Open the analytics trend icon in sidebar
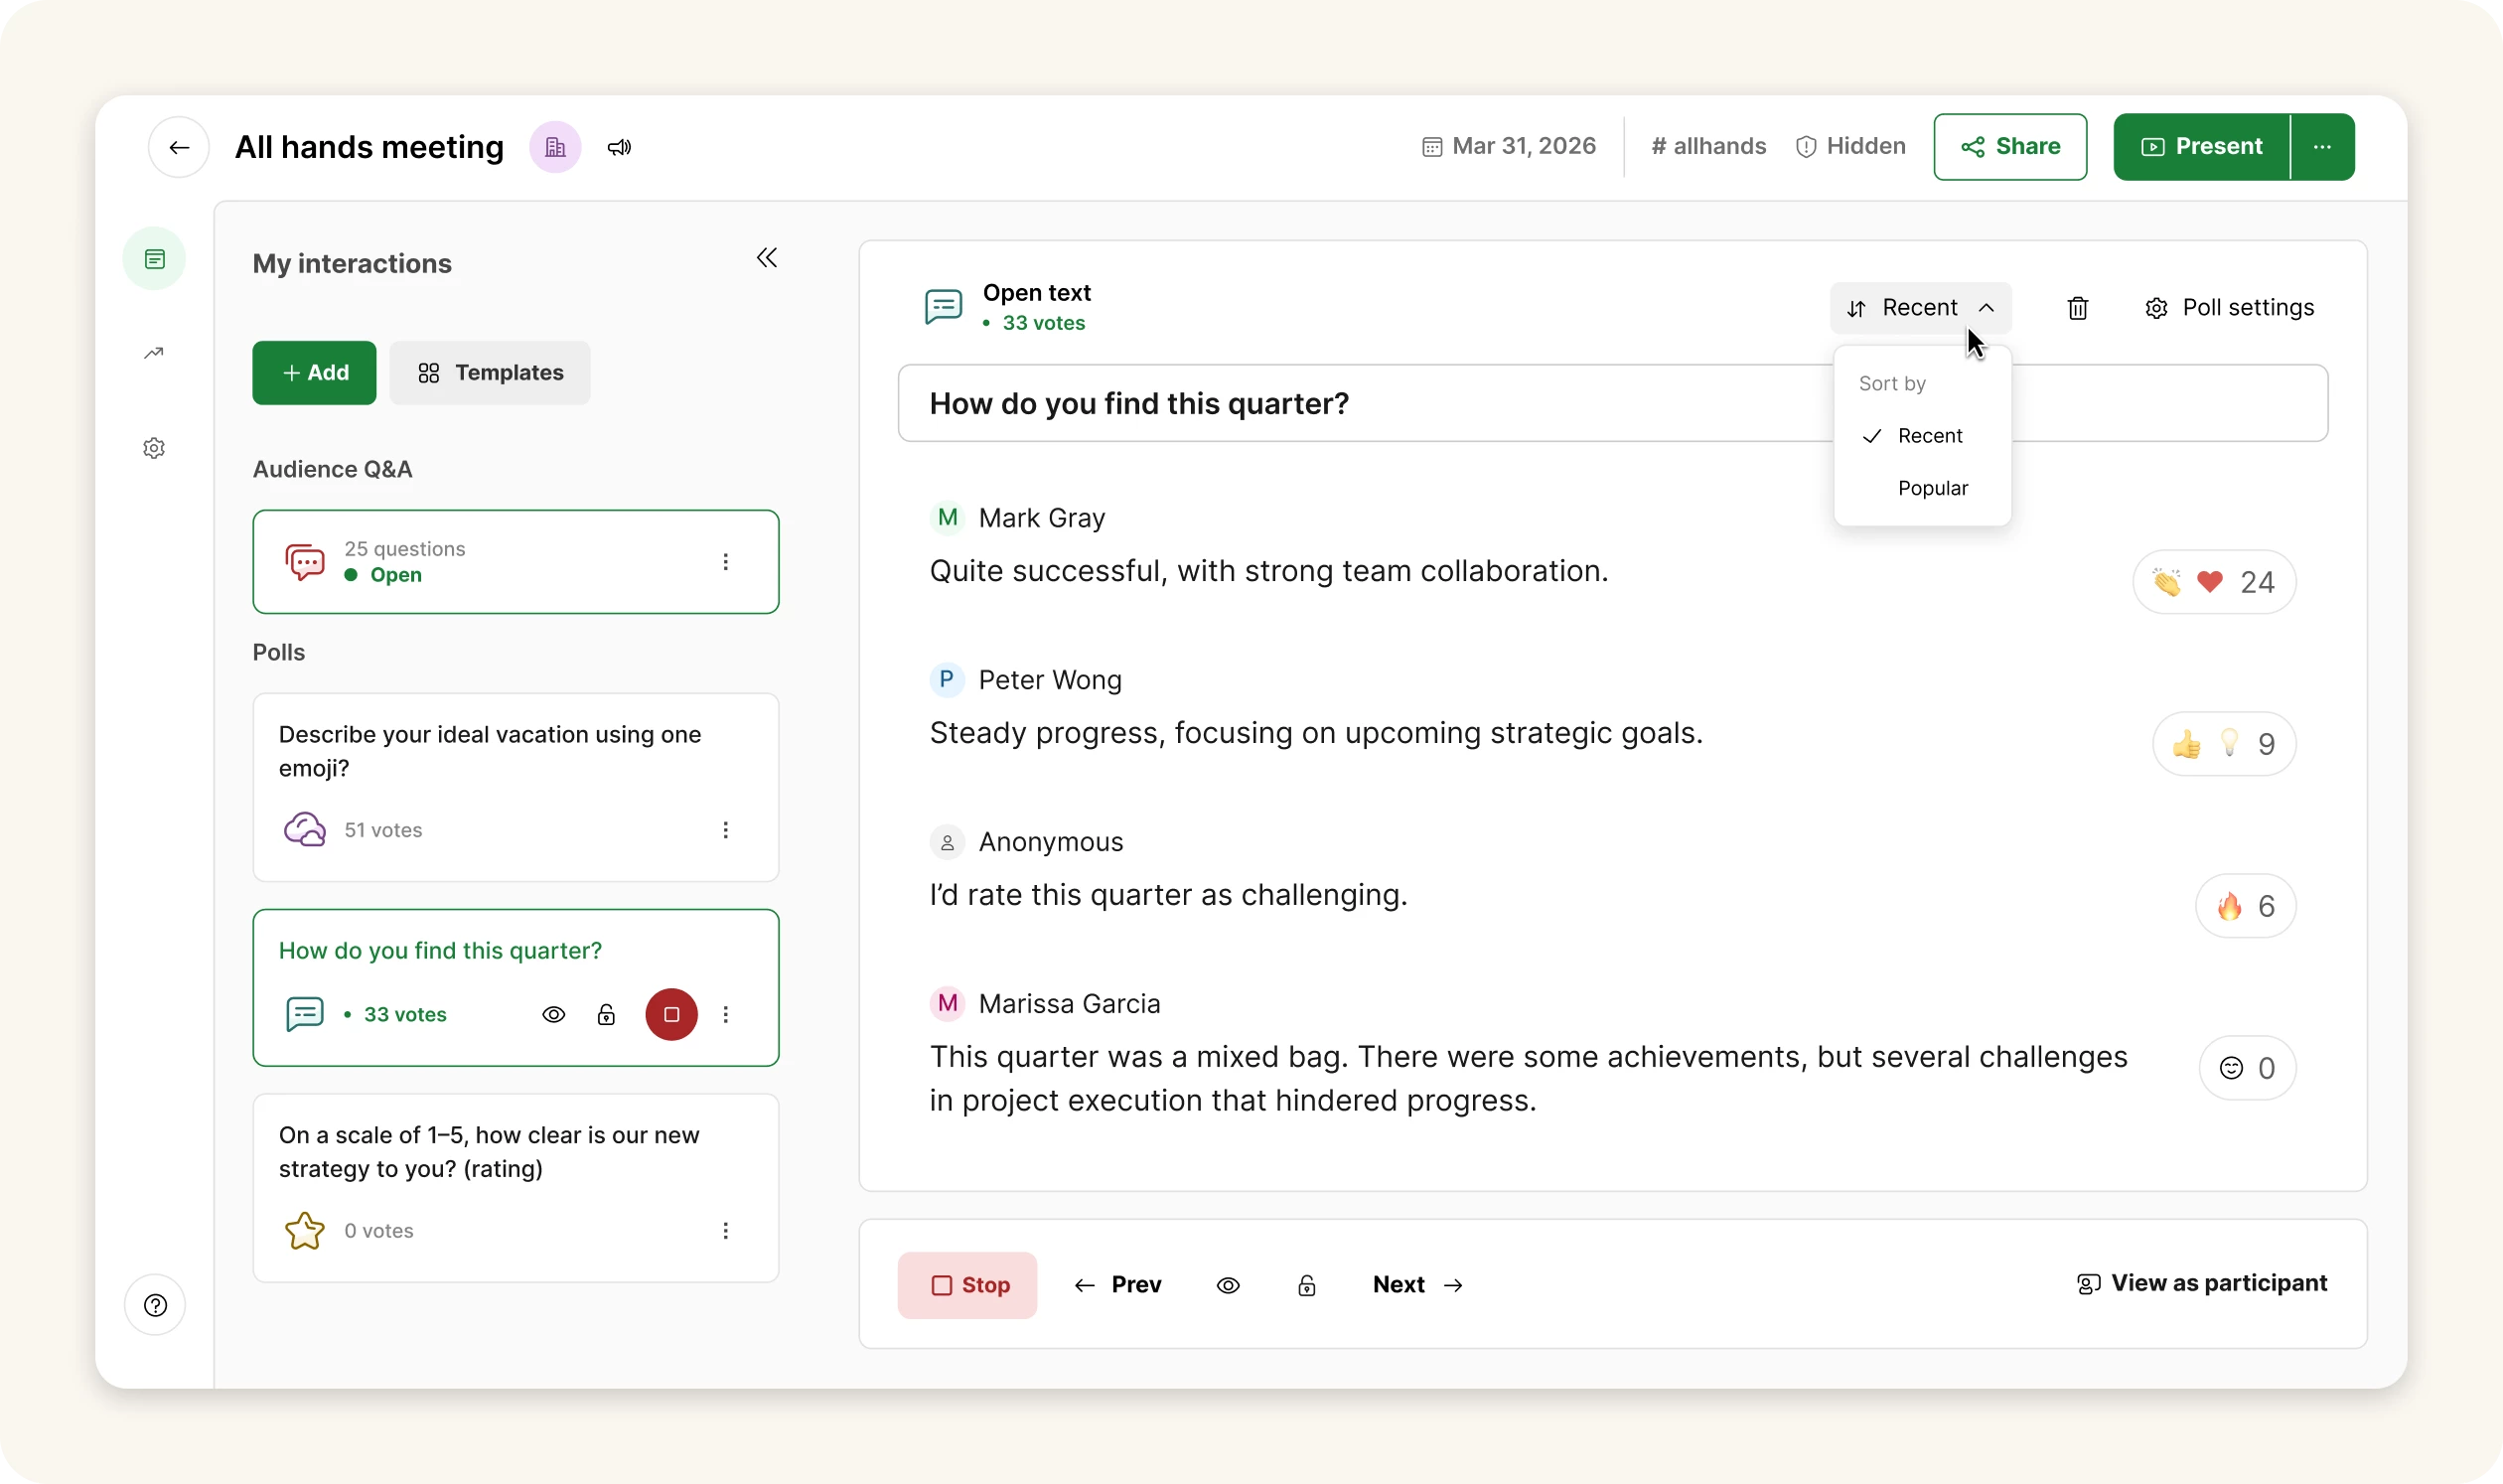 point(154,353)
